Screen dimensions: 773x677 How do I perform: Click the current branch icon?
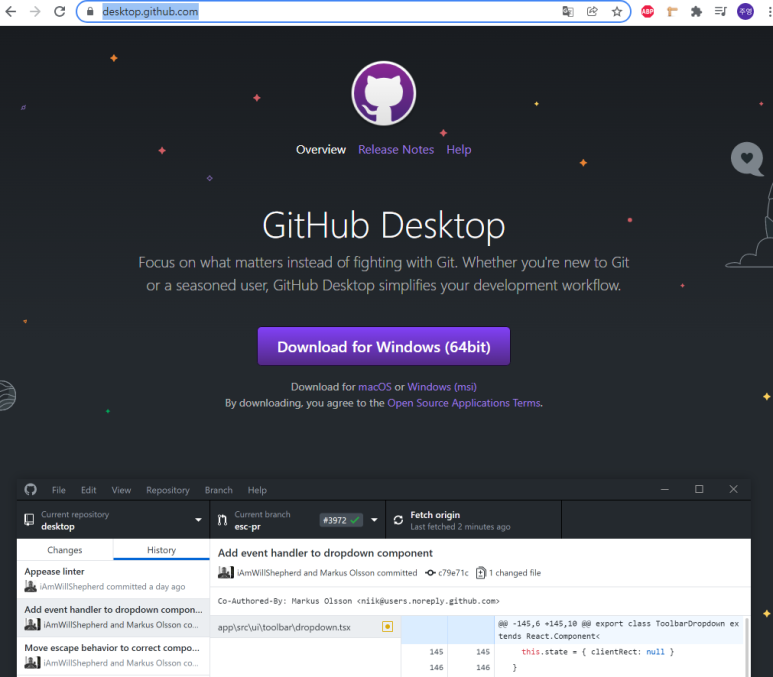click(222, 520)
